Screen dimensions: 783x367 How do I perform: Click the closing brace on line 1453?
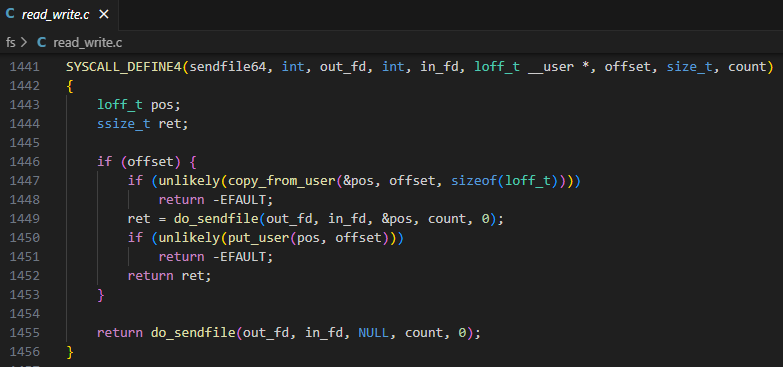pyautogui.click(x=101, y=295)
